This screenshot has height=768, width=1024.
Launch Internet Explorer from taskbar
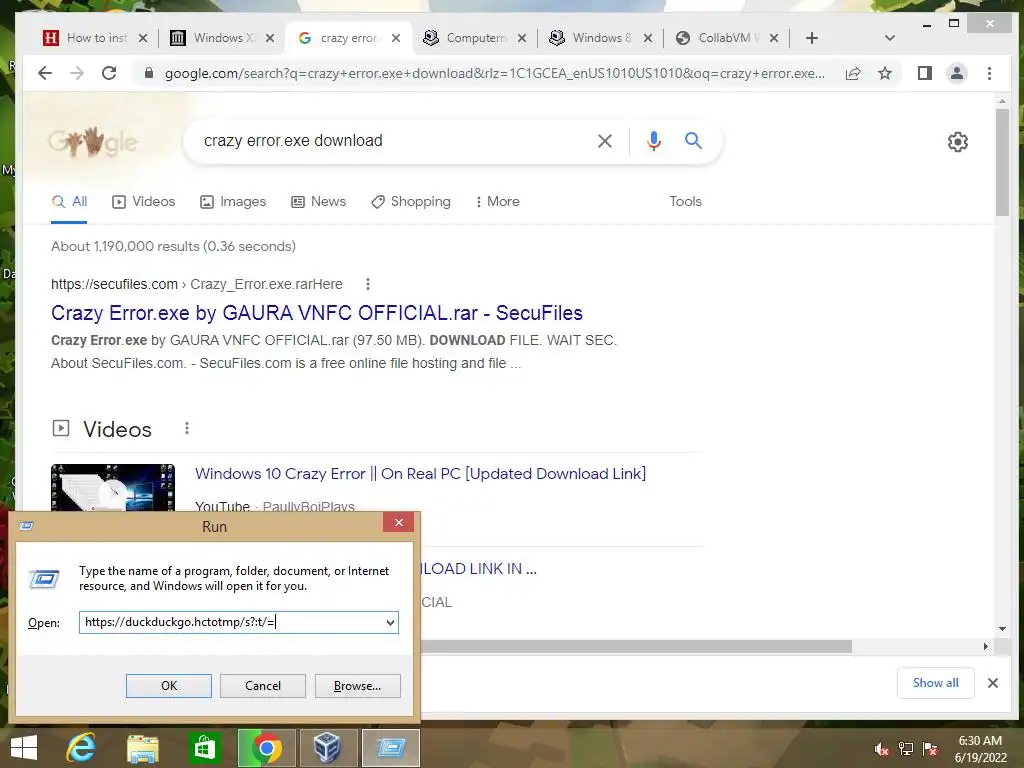[x=81, y=748]
